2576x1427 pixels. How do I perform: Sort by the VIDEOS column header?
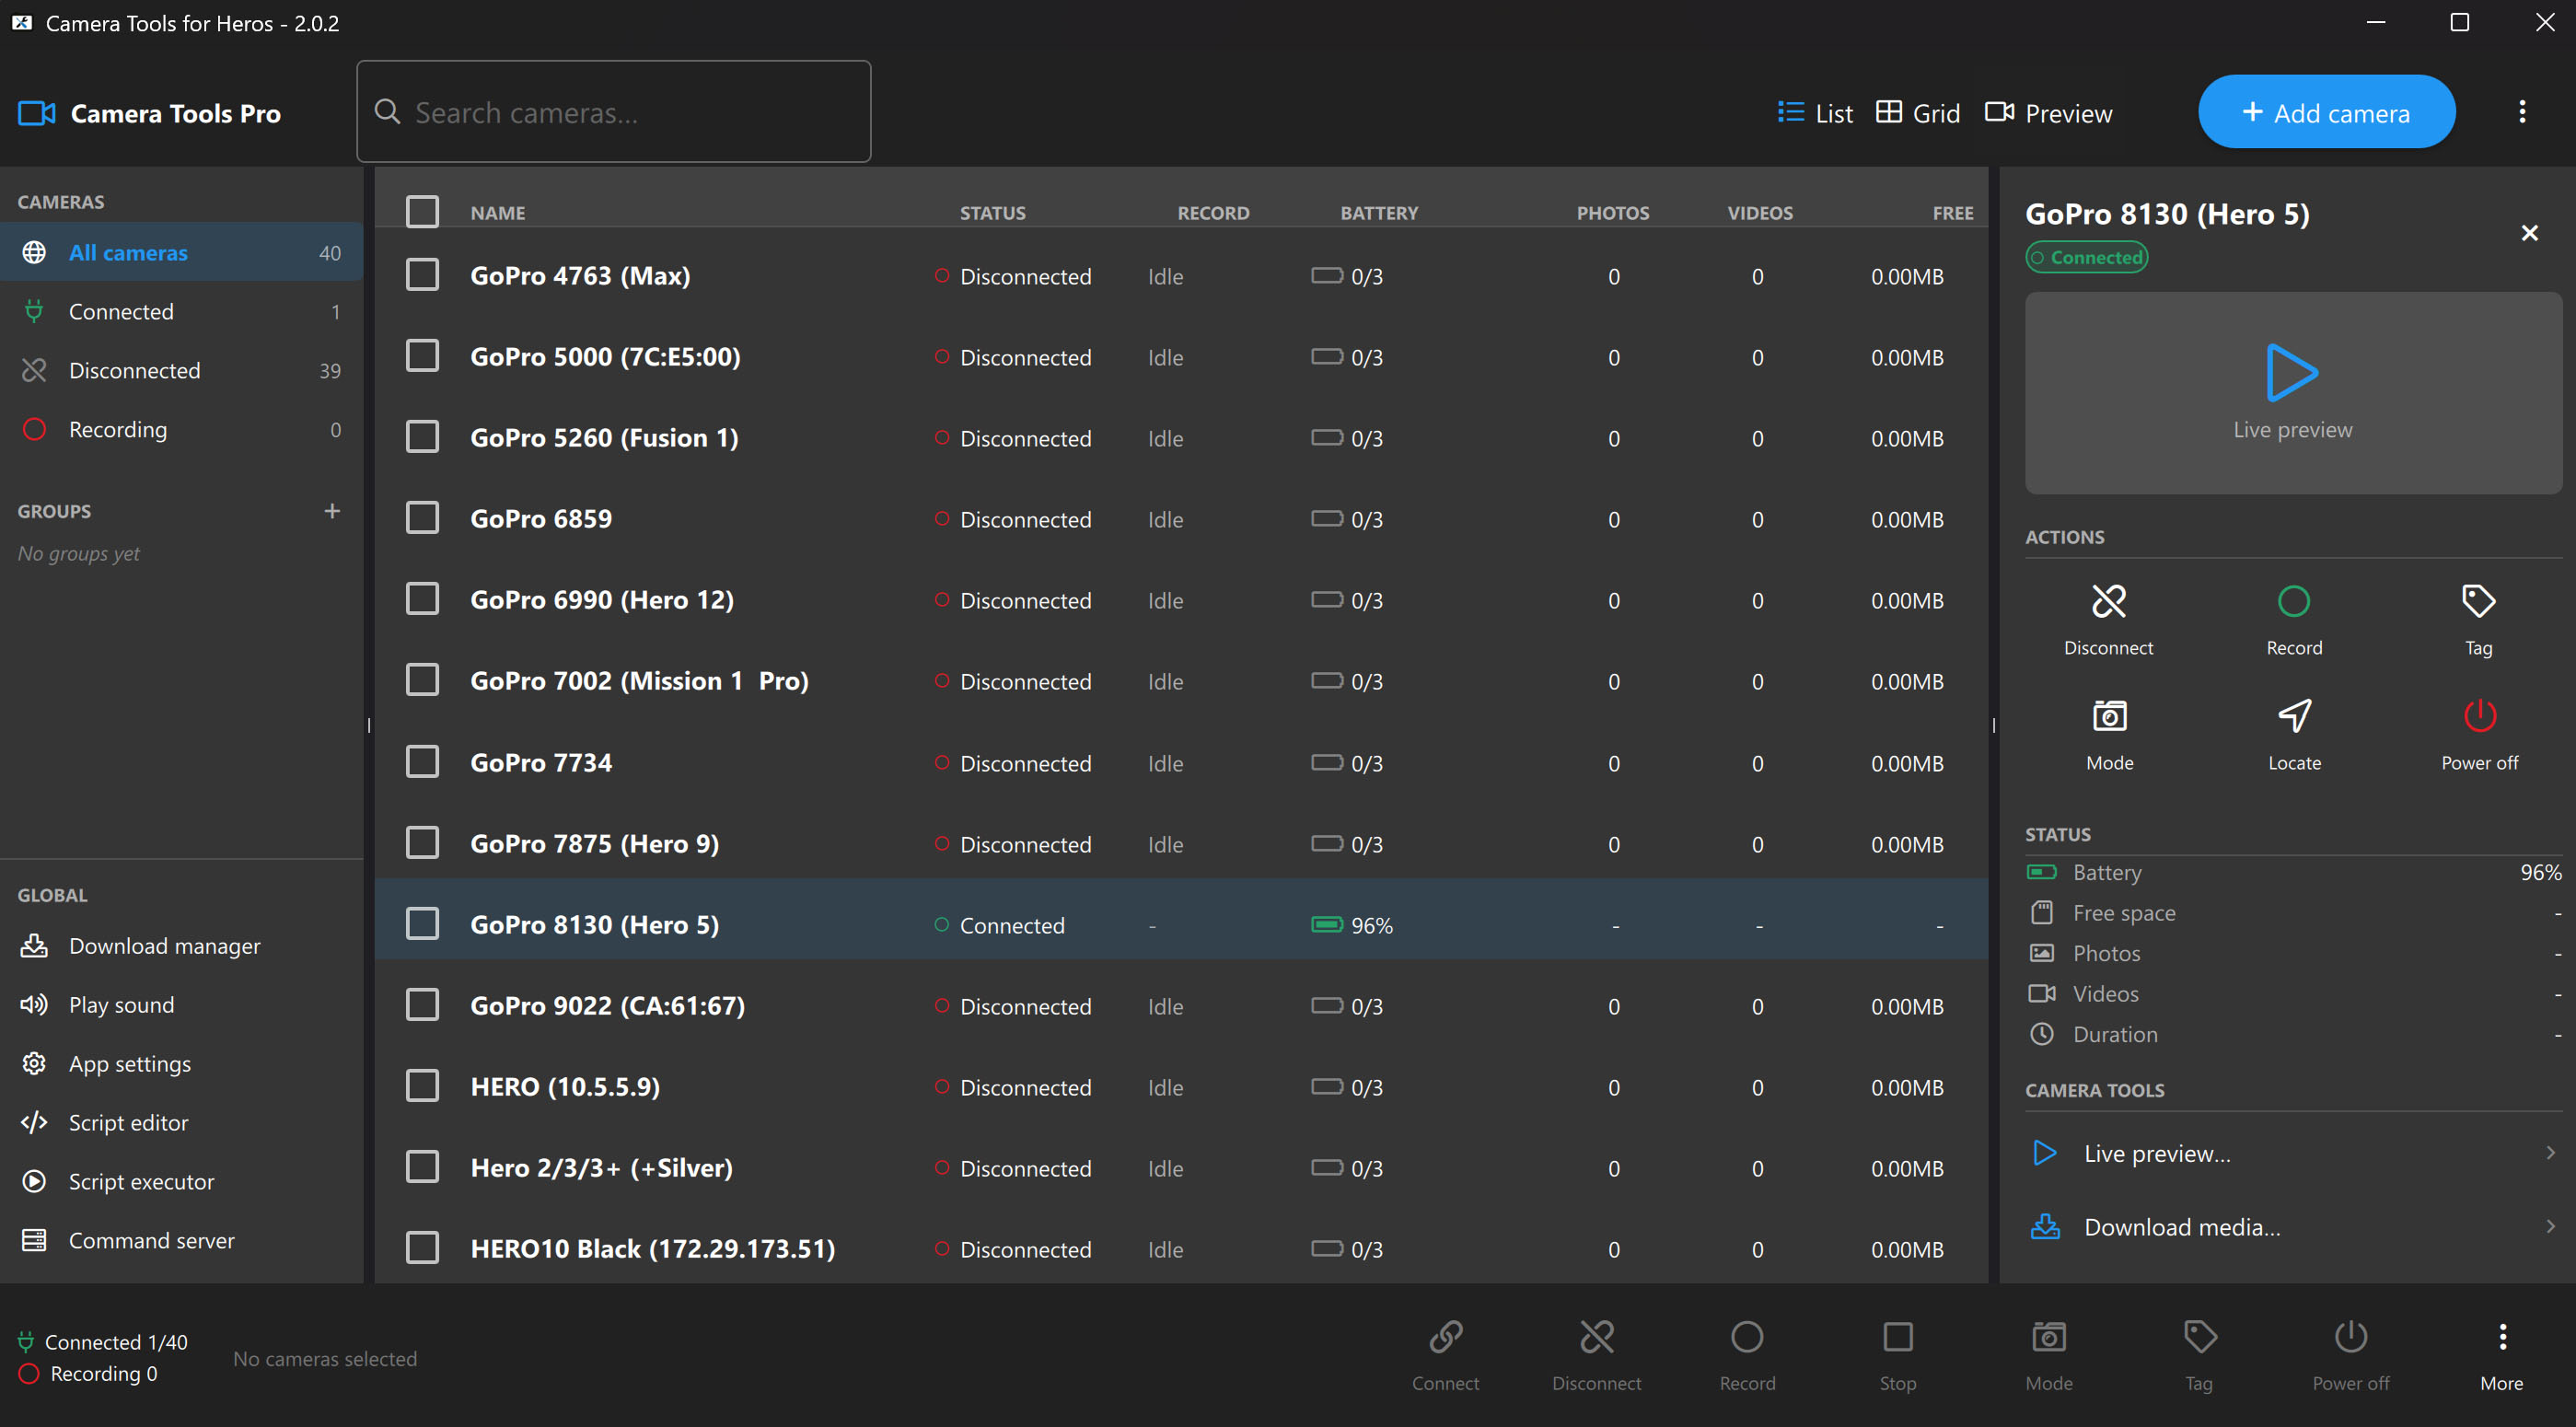[x=1760, y=213]
